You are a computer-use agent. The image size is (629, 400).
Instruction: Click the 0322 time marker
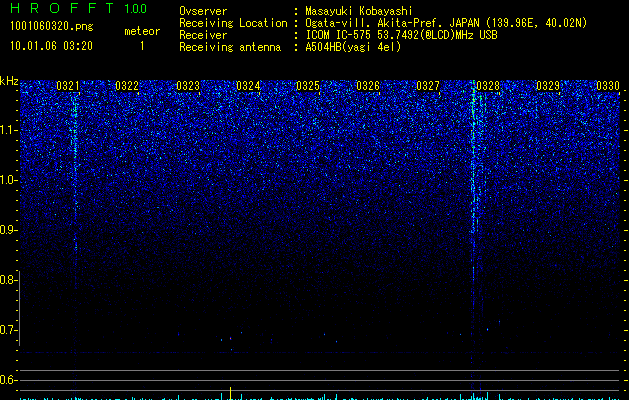(x=127, y=86)
